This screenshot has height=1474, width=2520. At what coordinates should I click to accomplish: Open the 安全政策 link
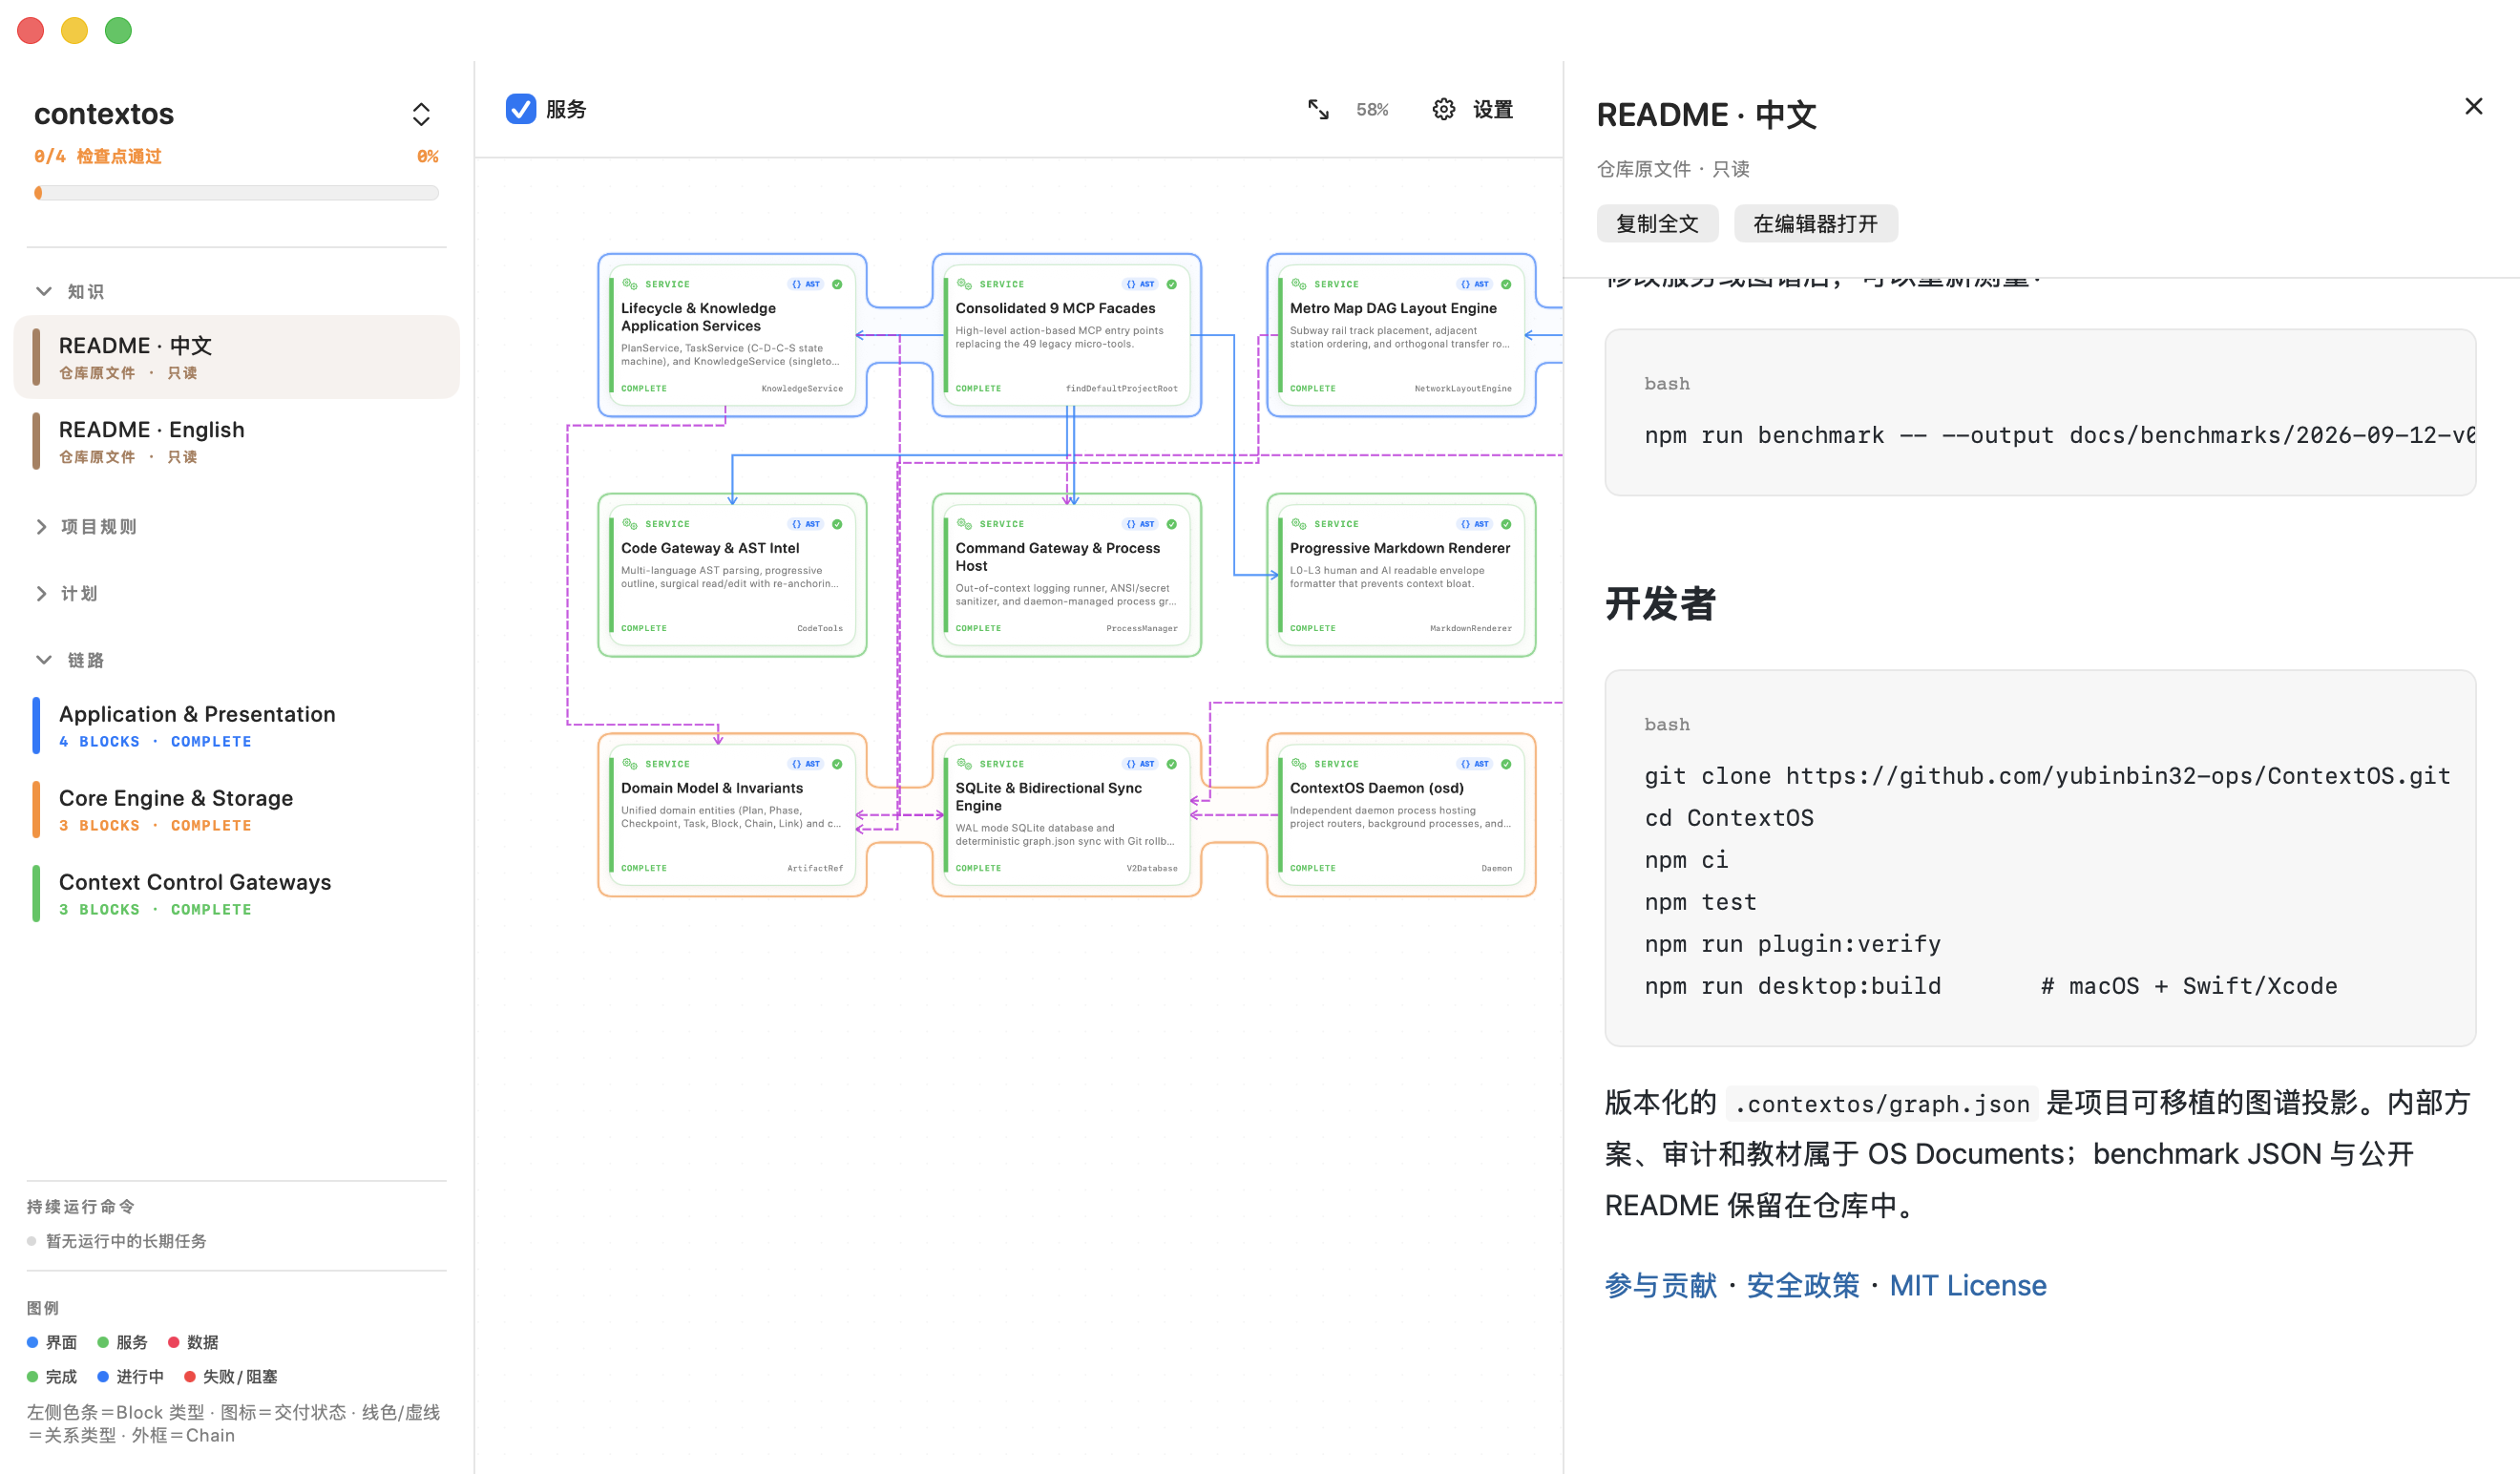pyautogui.click(x=1802, y=1284)
